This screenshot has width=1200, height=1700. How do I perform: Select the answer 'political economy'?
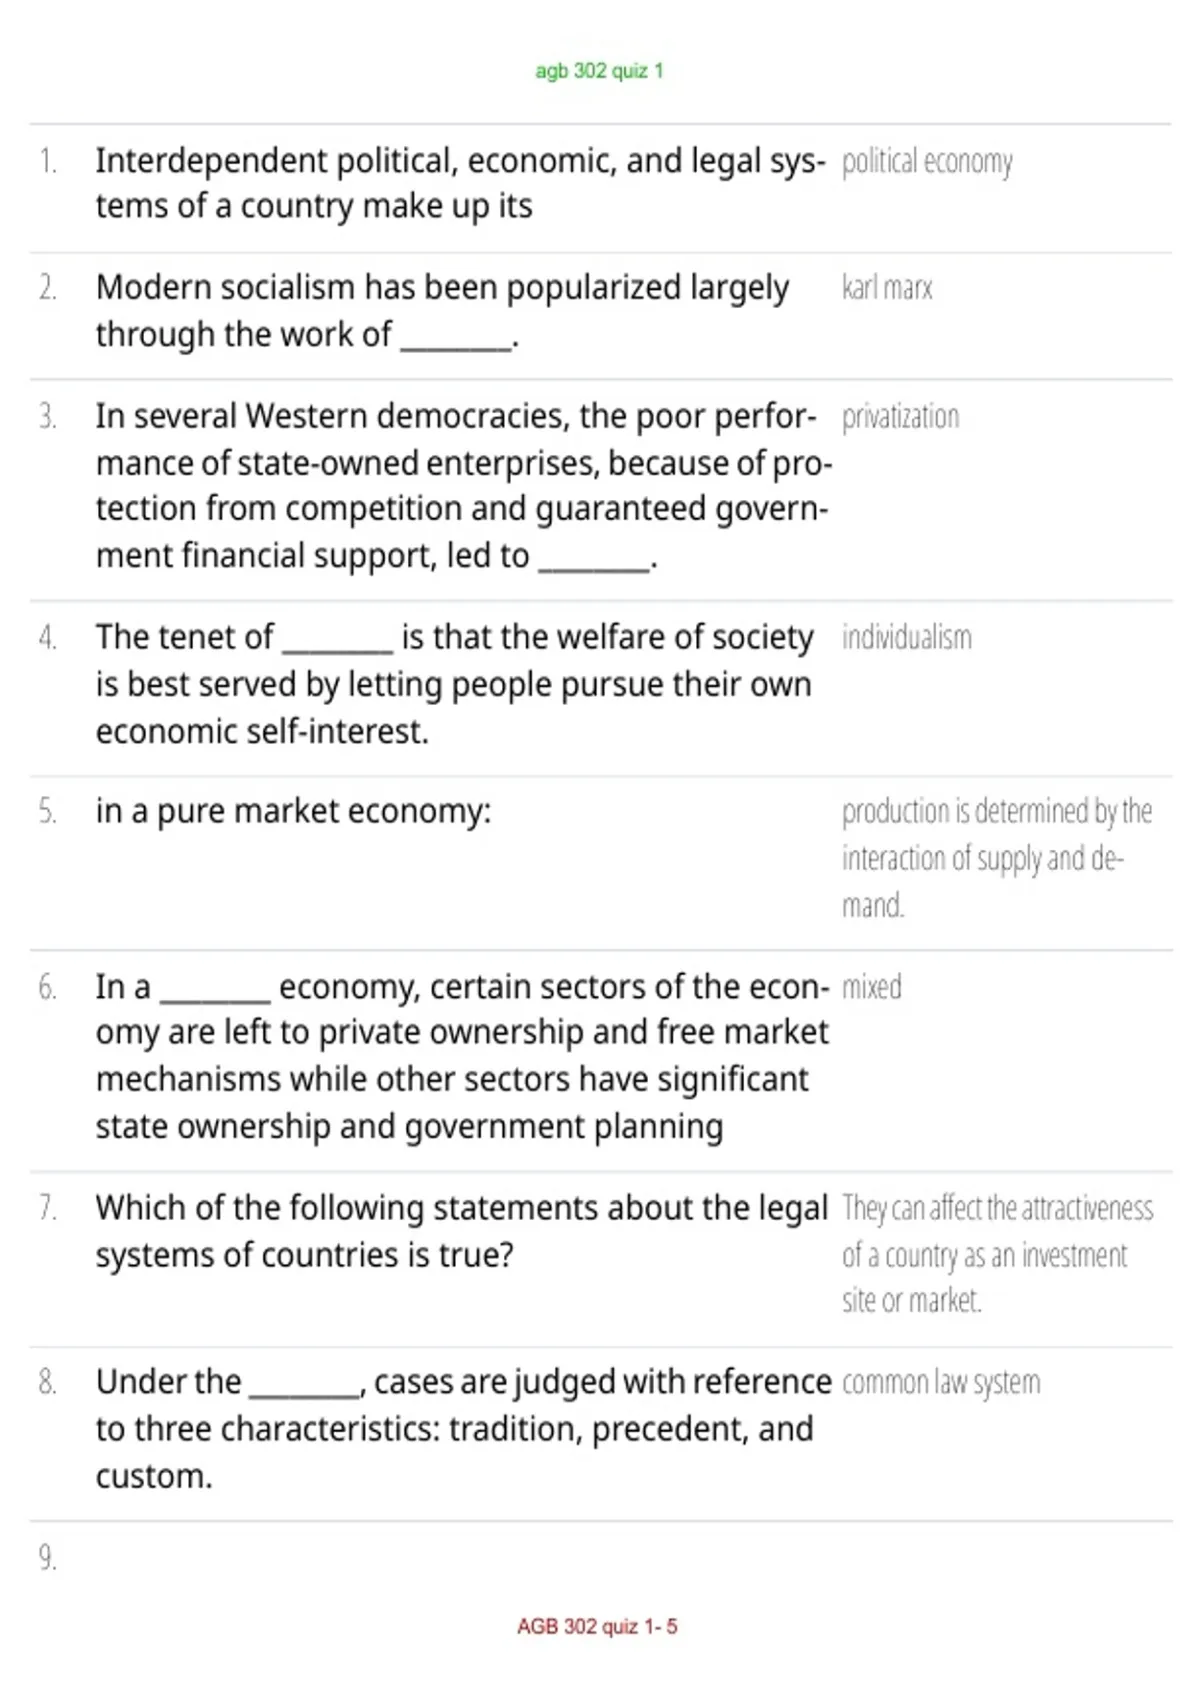927,162
